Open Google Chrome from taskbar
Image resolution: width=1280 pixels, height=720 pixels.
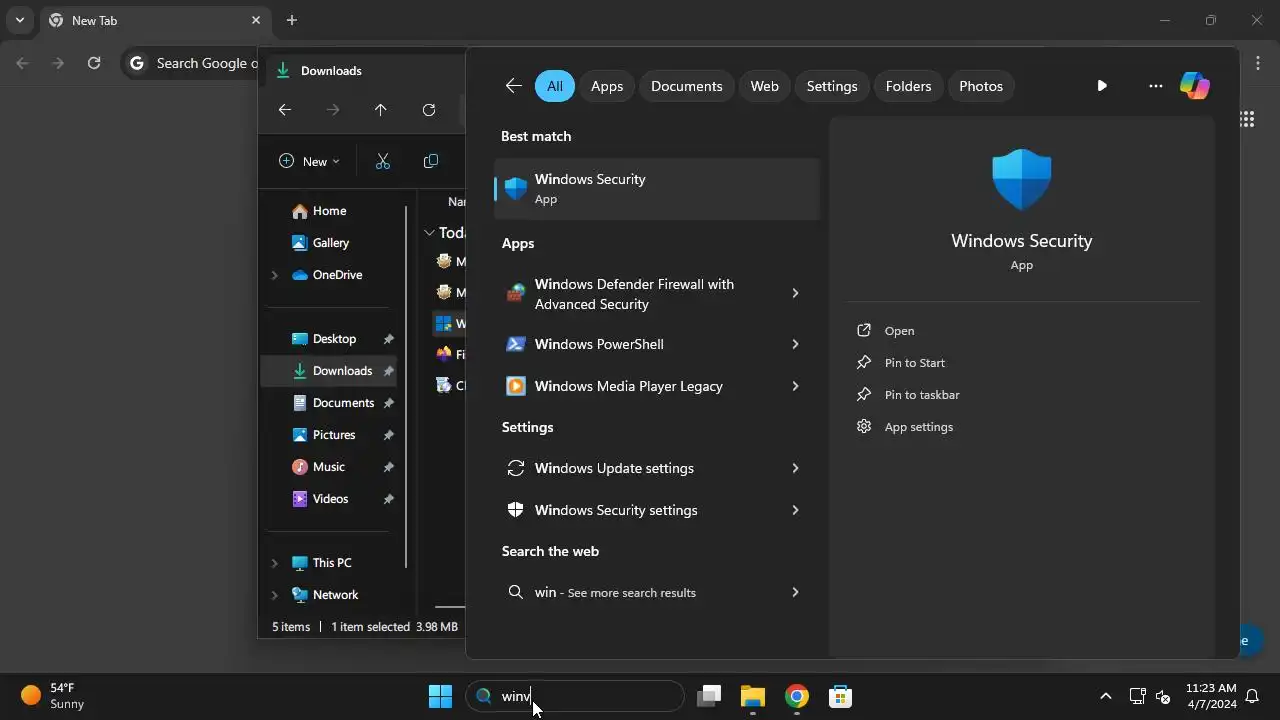(x=796, y=696)
